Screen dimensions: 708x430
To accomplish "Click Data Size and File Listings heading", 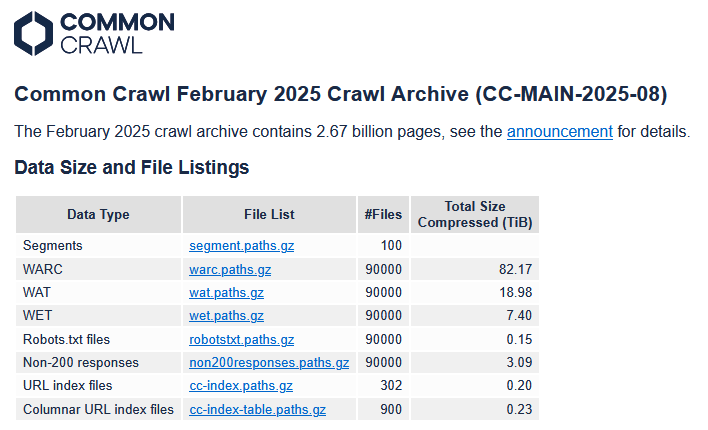I will [131, 167].
